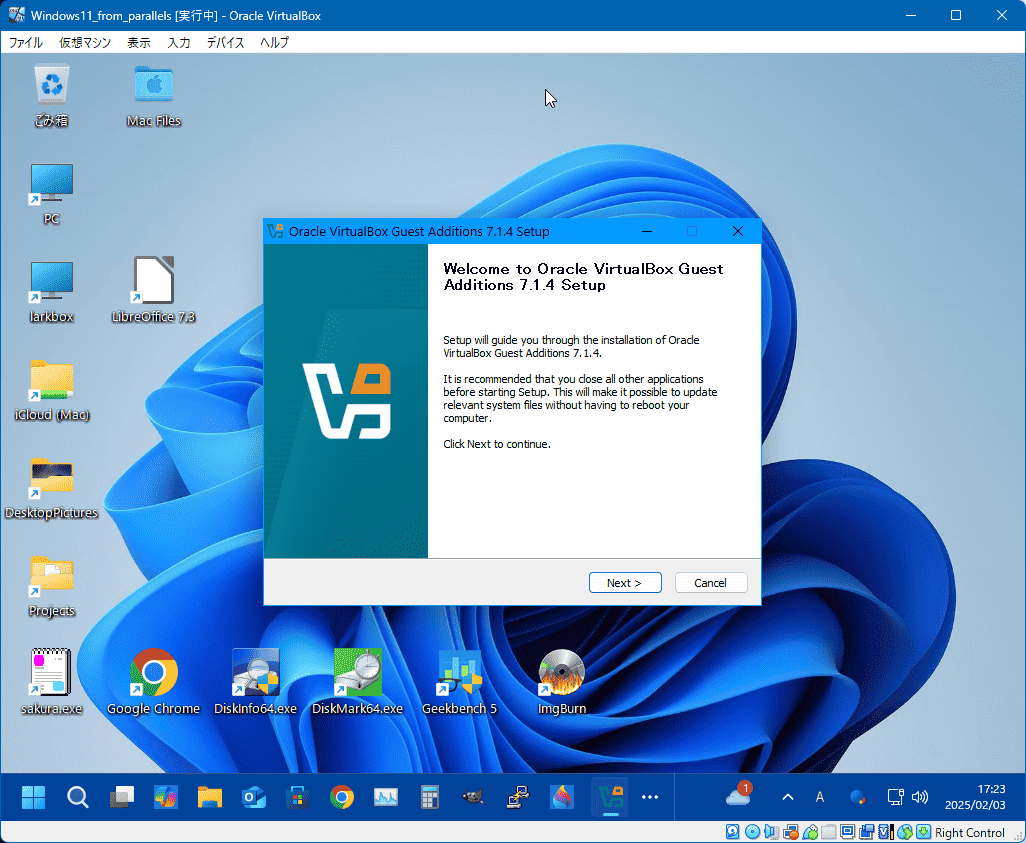This screenshot has height=843, width=1026.
Task: Select the Mac Files folder on desktop
Action: (x=154, y=96)
